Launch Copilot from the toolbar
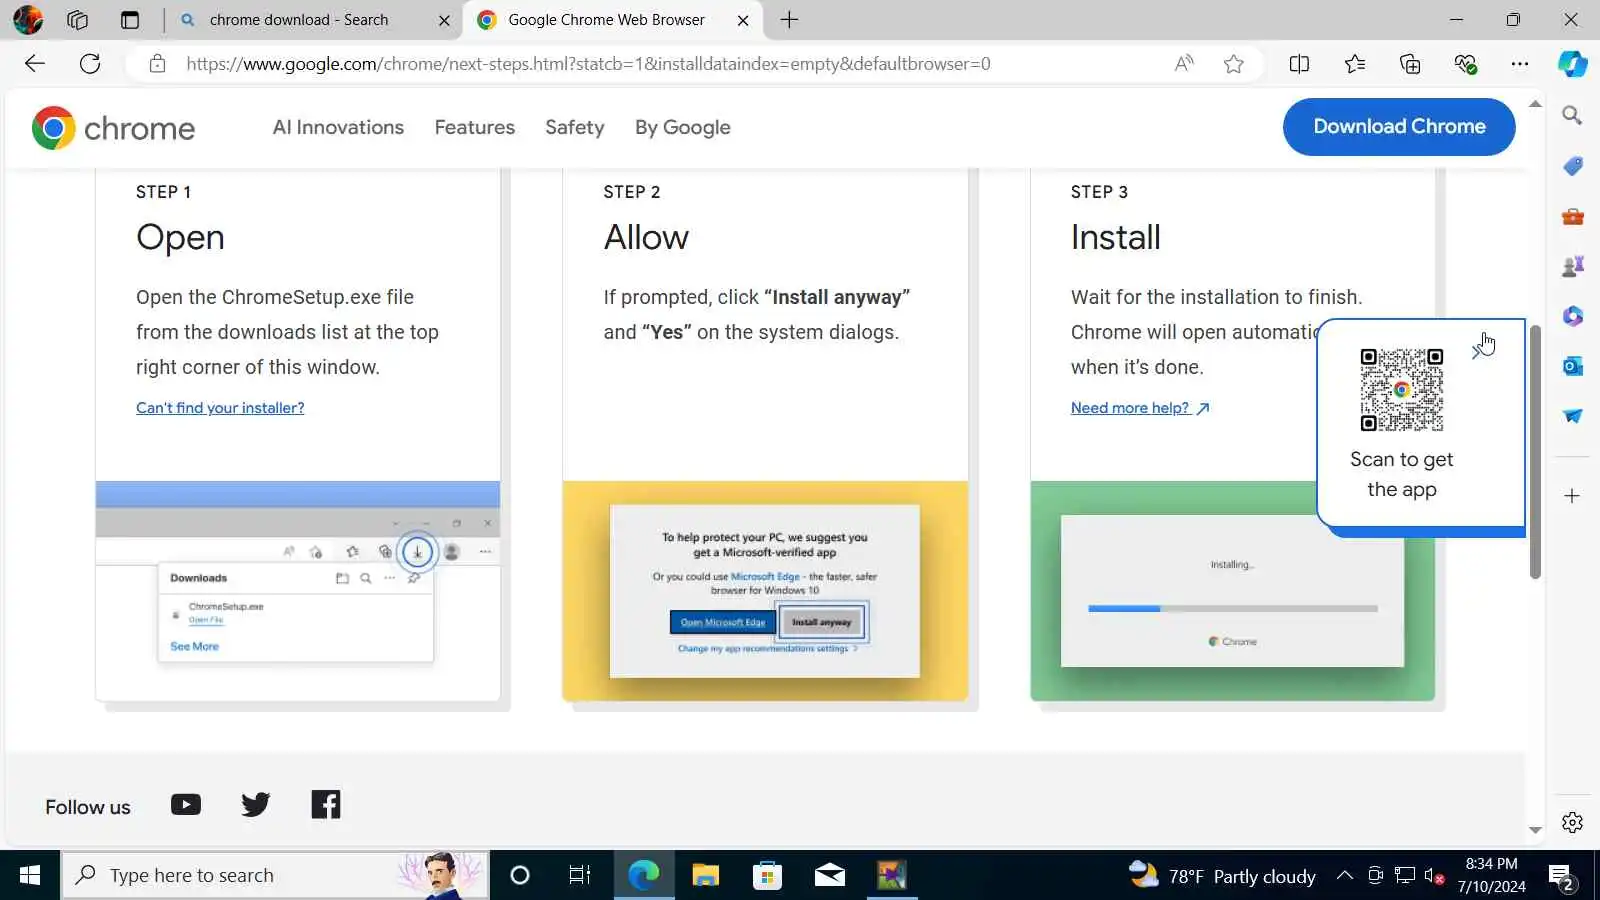 coord(1573,64)
